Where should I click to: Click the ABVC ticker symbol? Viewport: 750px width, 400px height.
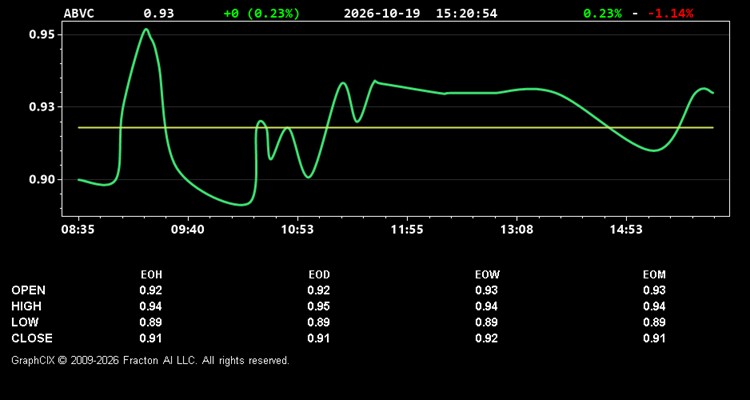pos(79,13)
